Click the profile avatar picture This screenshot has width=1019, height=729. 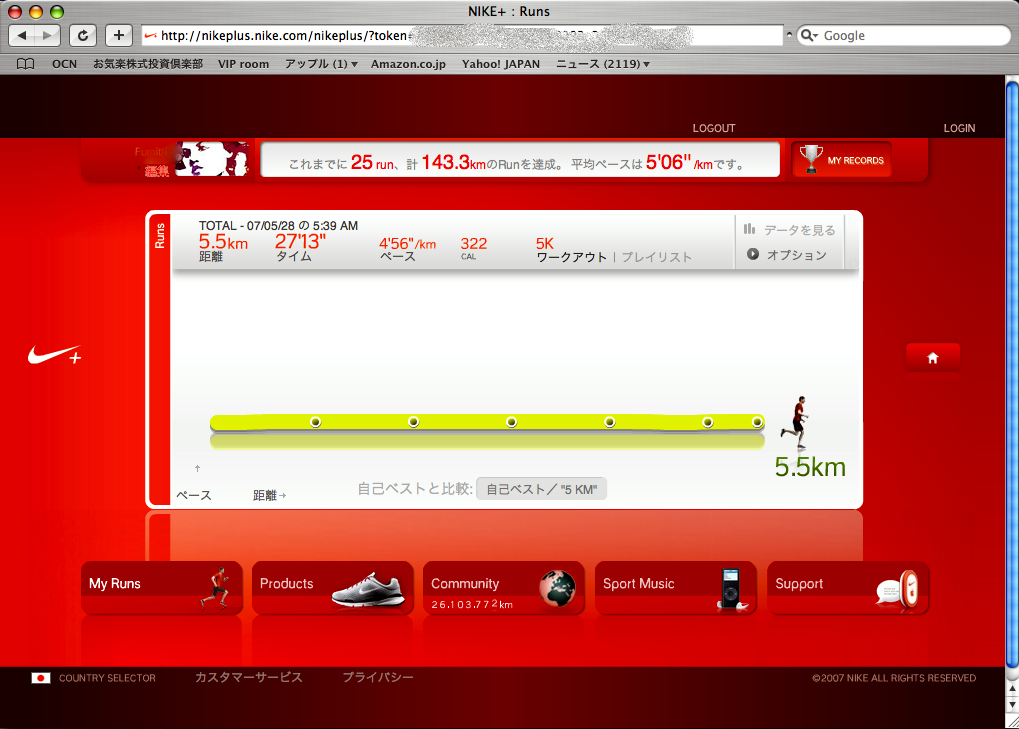click(x=212, y=159)
